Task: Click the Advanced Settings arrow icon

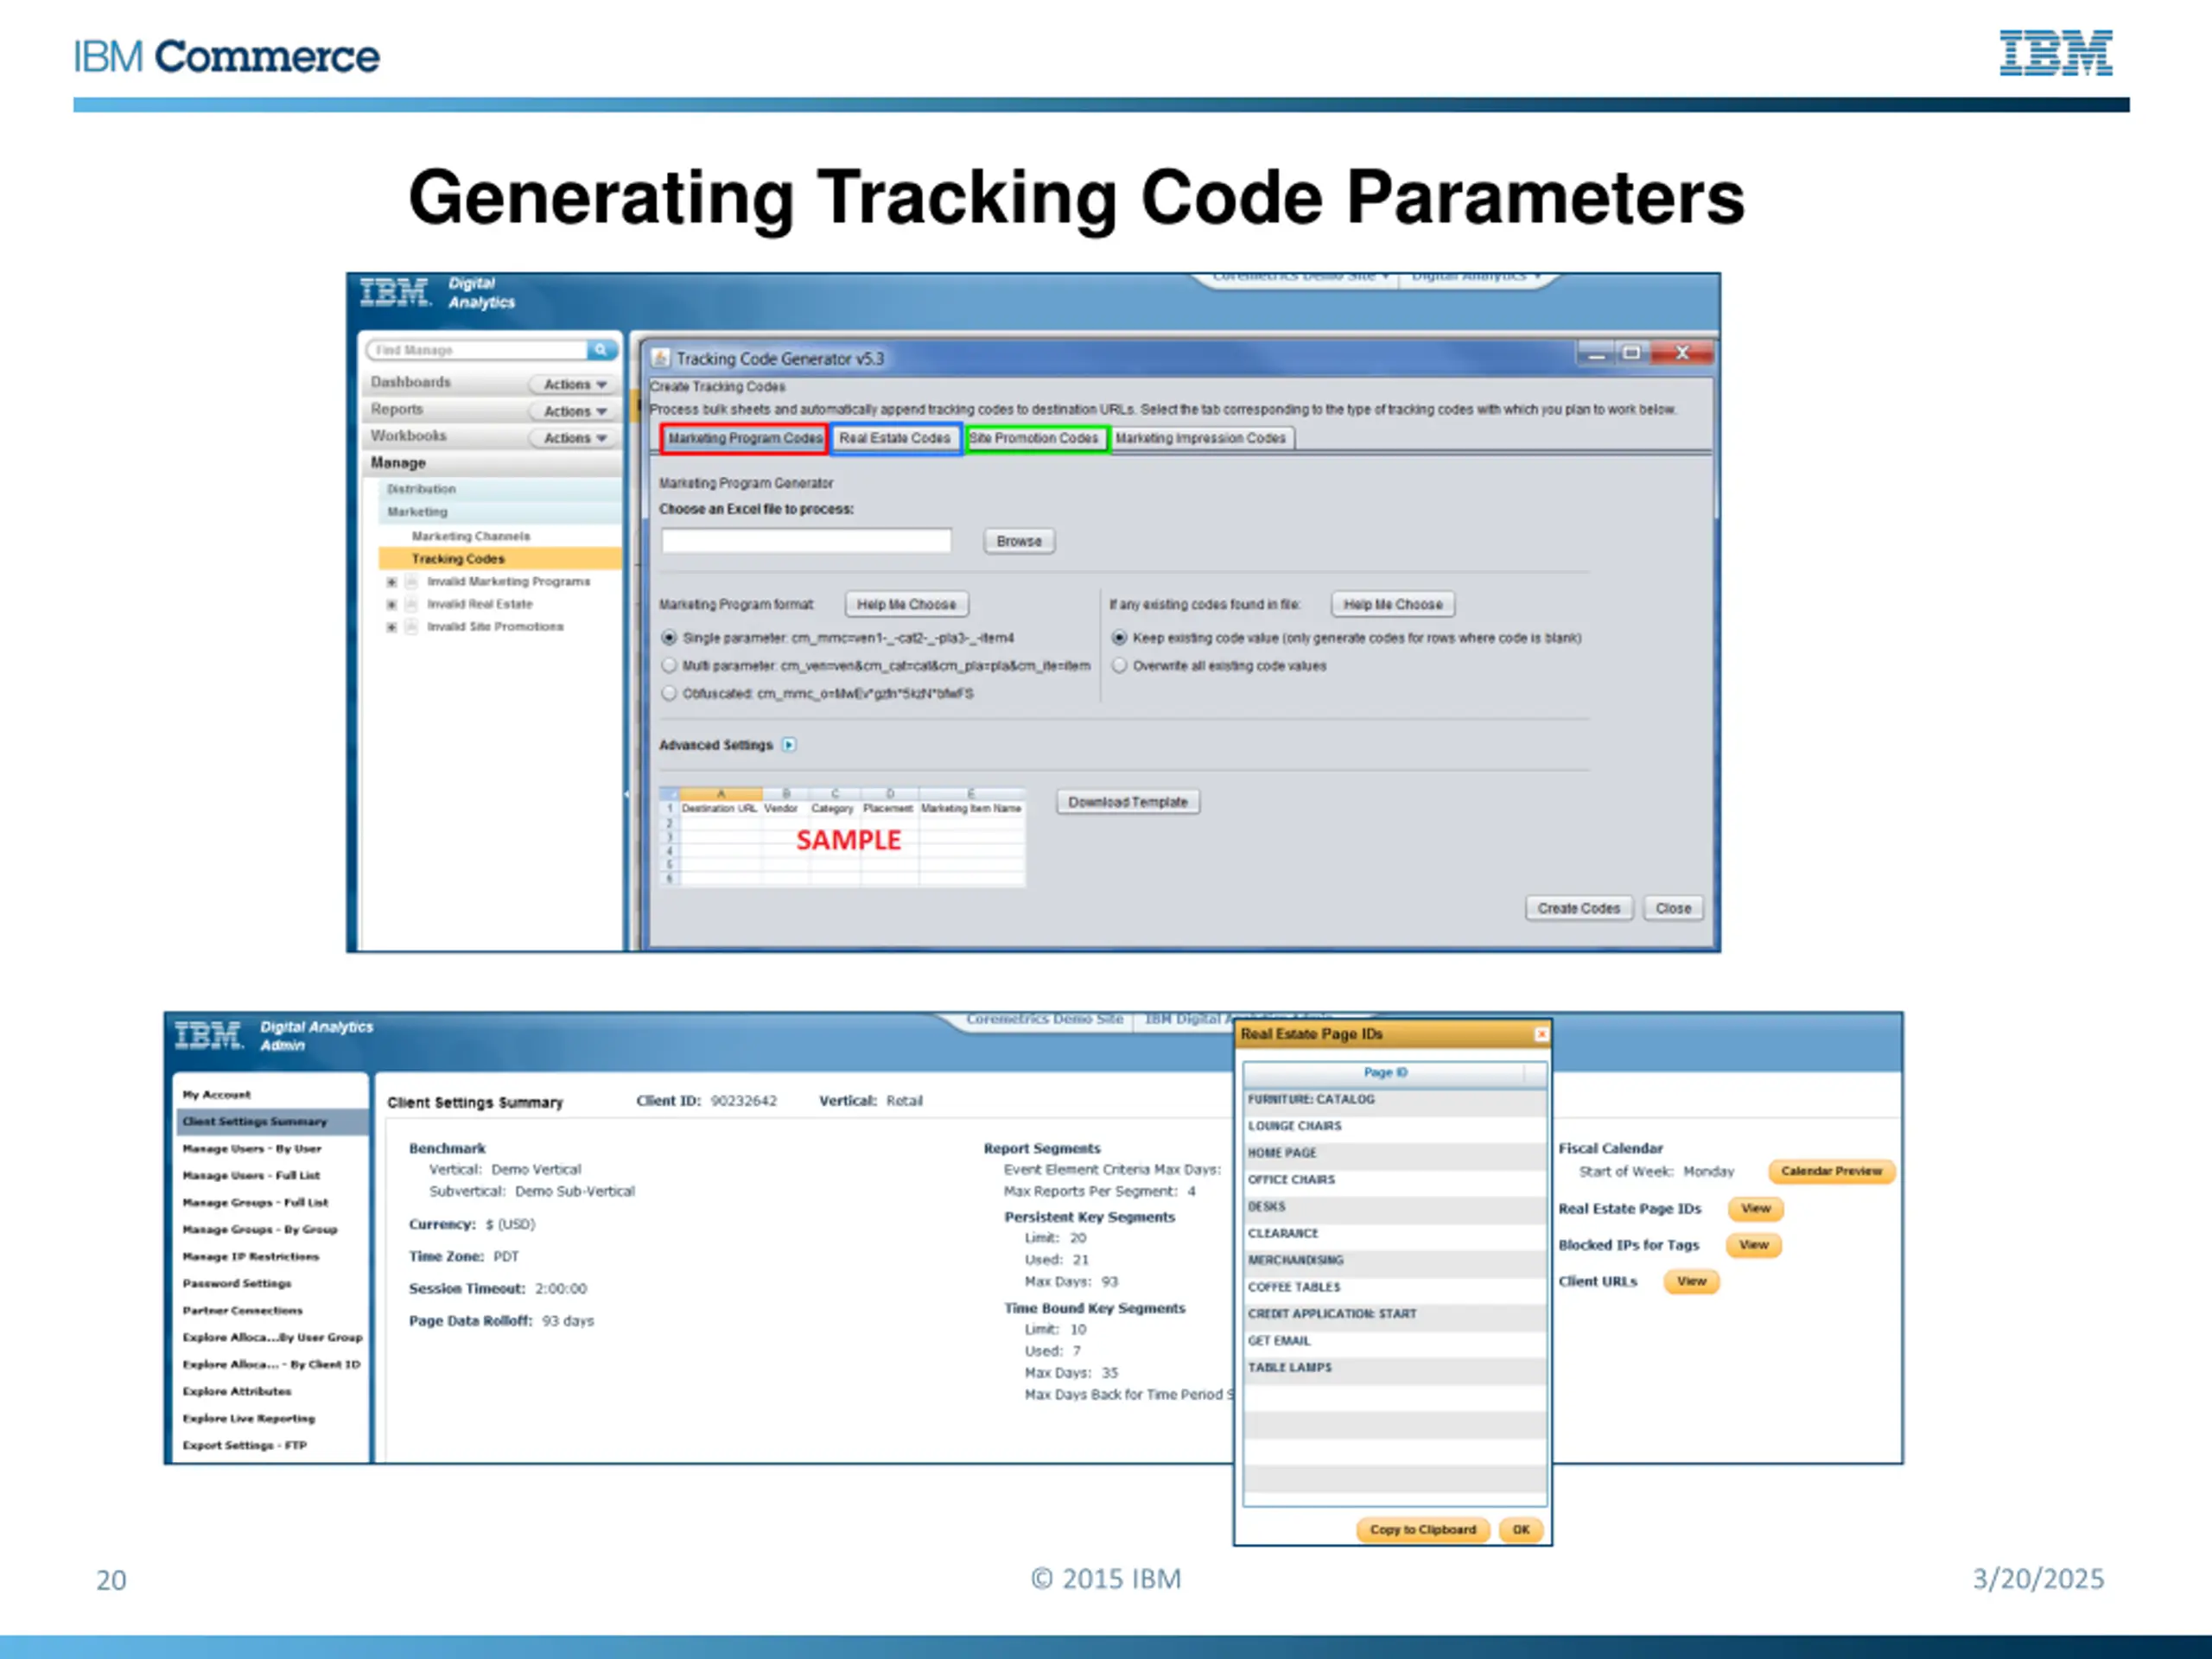Action: [789, 745]
